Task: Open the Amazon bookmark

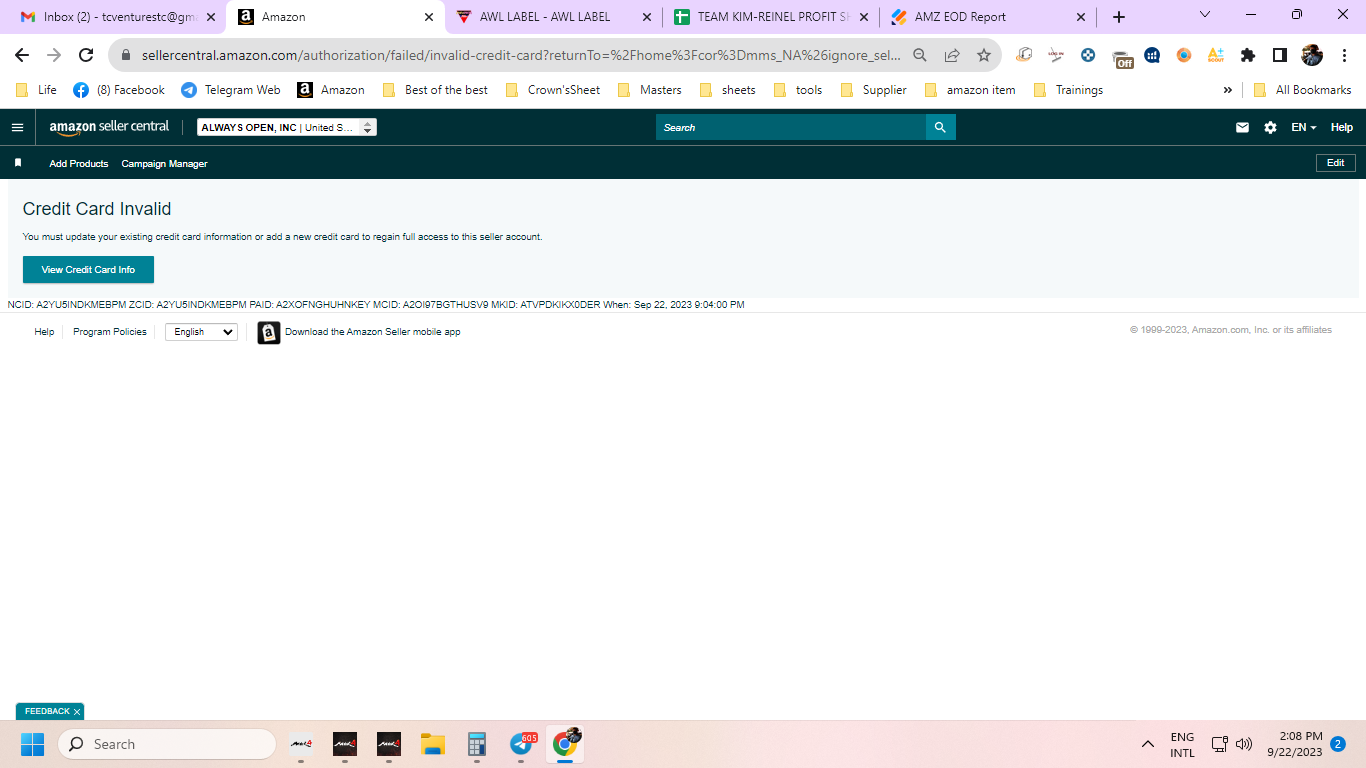Action: coord(331,90)
